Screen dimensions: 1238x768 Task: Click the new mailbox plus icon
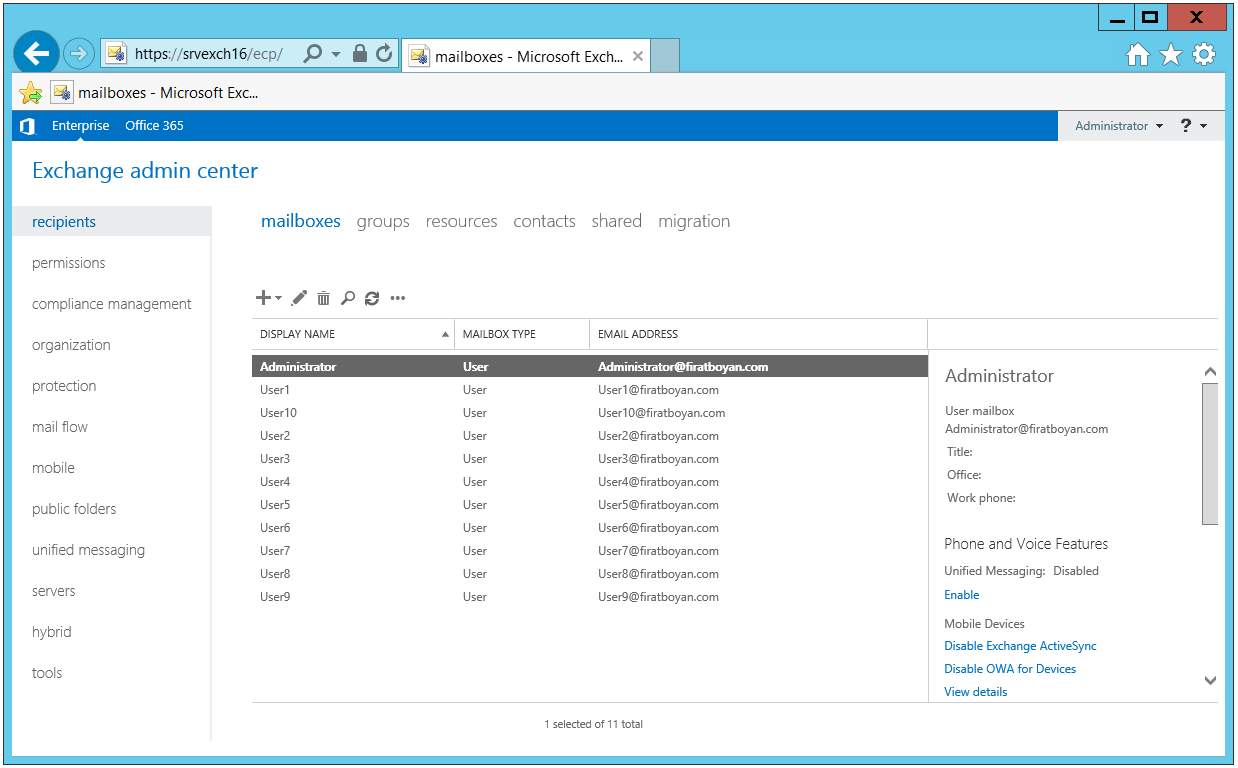pyautogui.click(x=264, y=297)
